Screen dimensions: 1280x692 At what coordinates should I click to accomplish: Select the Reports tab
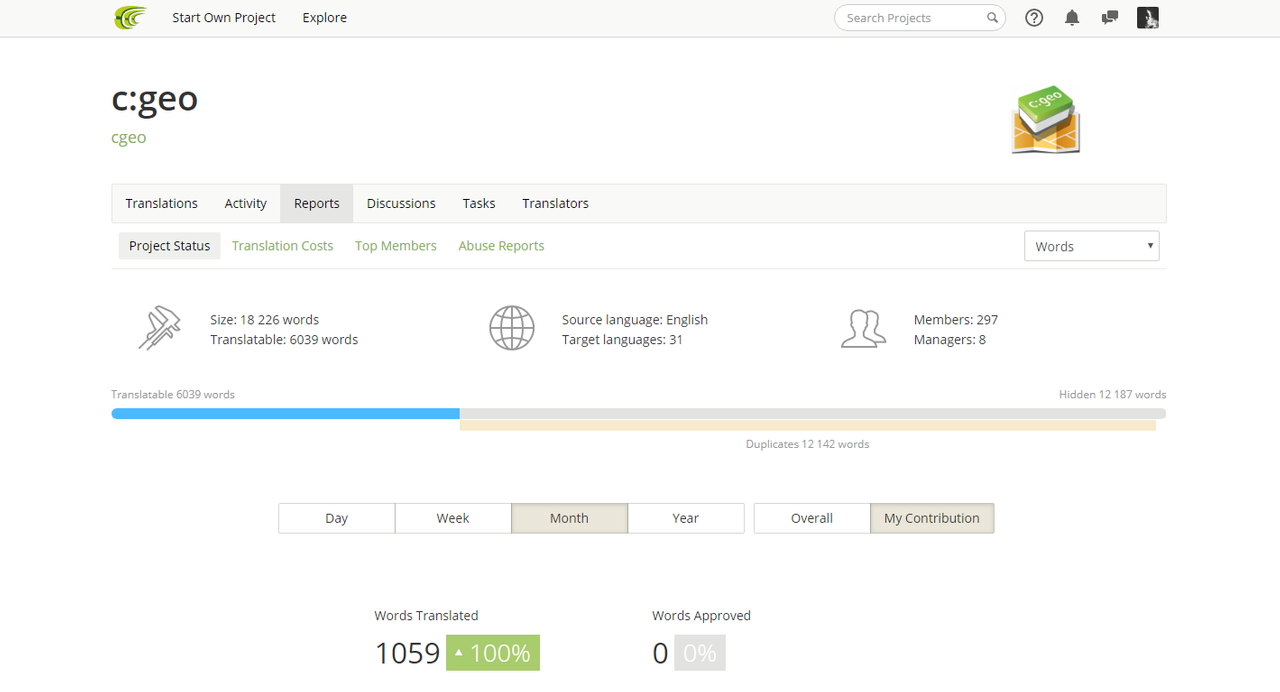317,203
